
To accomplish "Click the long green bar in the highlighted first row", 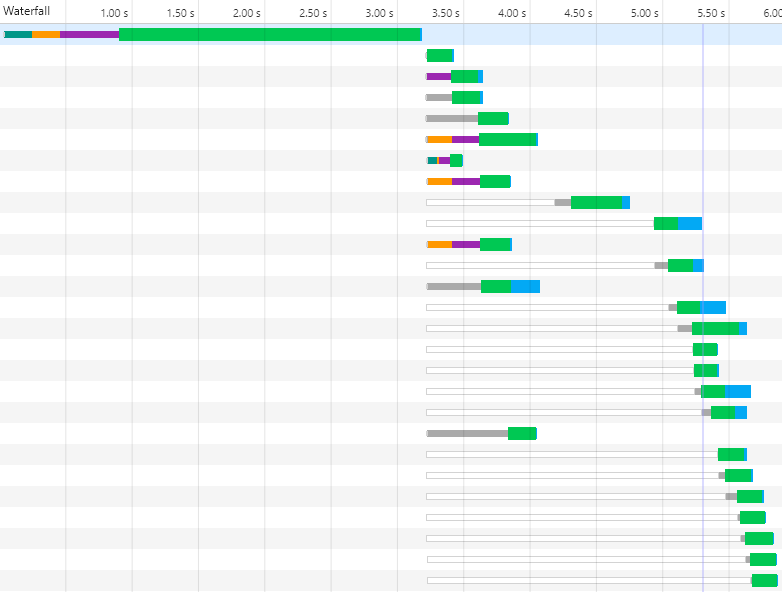I will pyautogui.click(x=270, y=34).
